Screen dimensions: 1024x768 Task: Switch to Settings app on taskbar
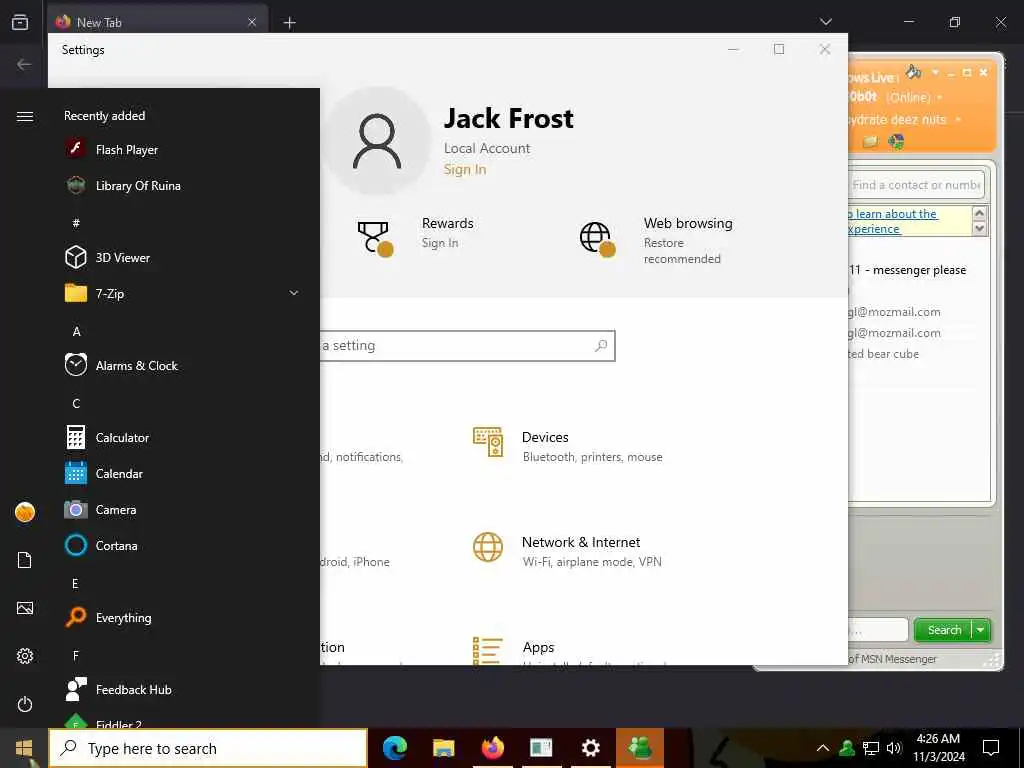(590, 748)
